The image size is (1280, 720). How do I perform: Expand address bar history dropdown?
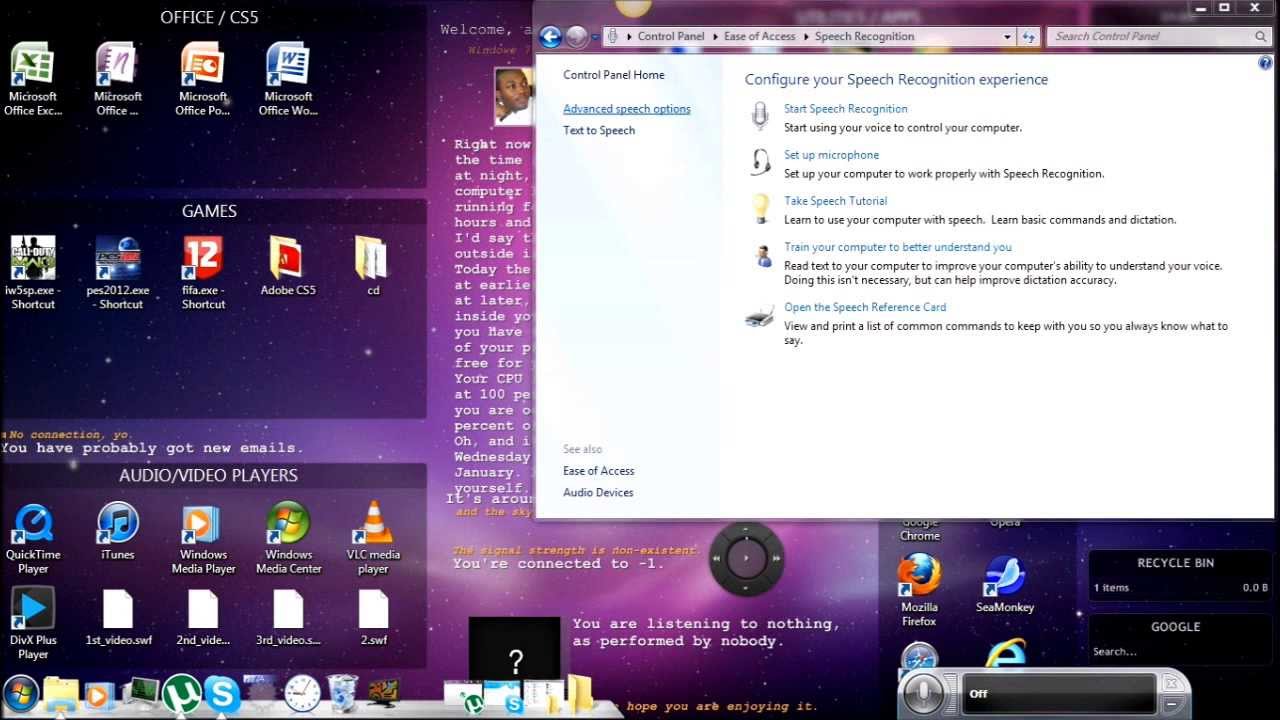click(x=1007, y=37)
